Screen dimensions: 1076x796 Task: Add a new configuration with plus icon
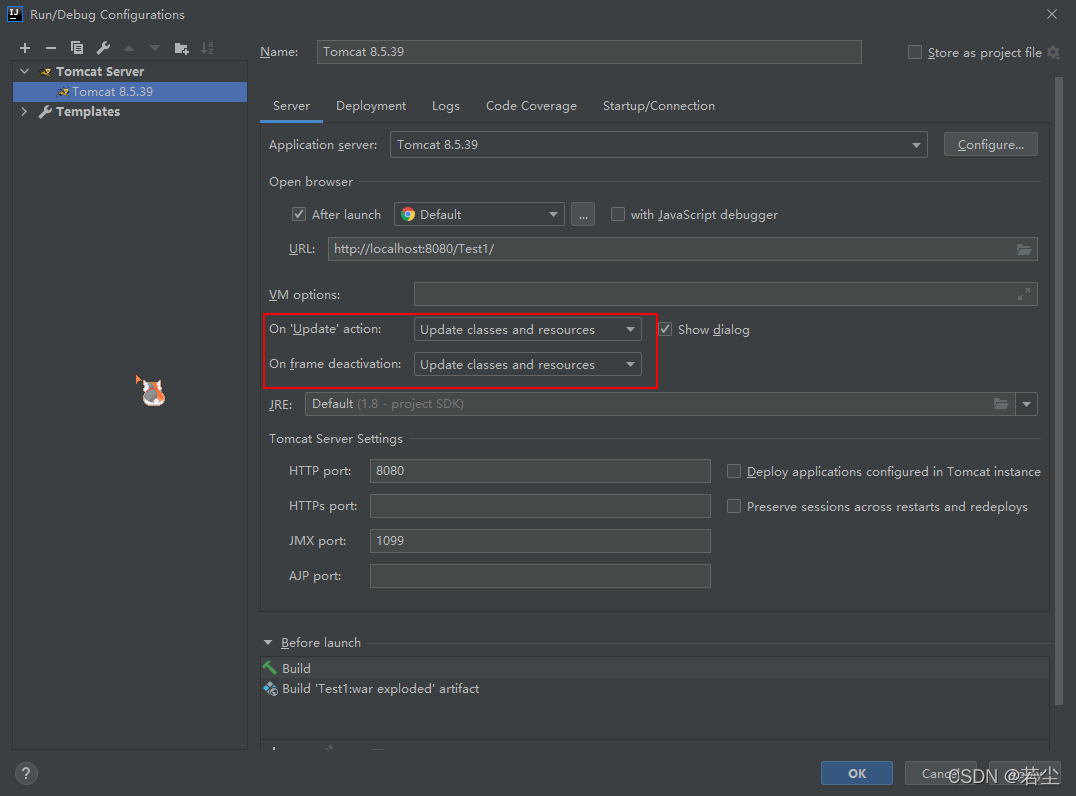click(25, 48)
